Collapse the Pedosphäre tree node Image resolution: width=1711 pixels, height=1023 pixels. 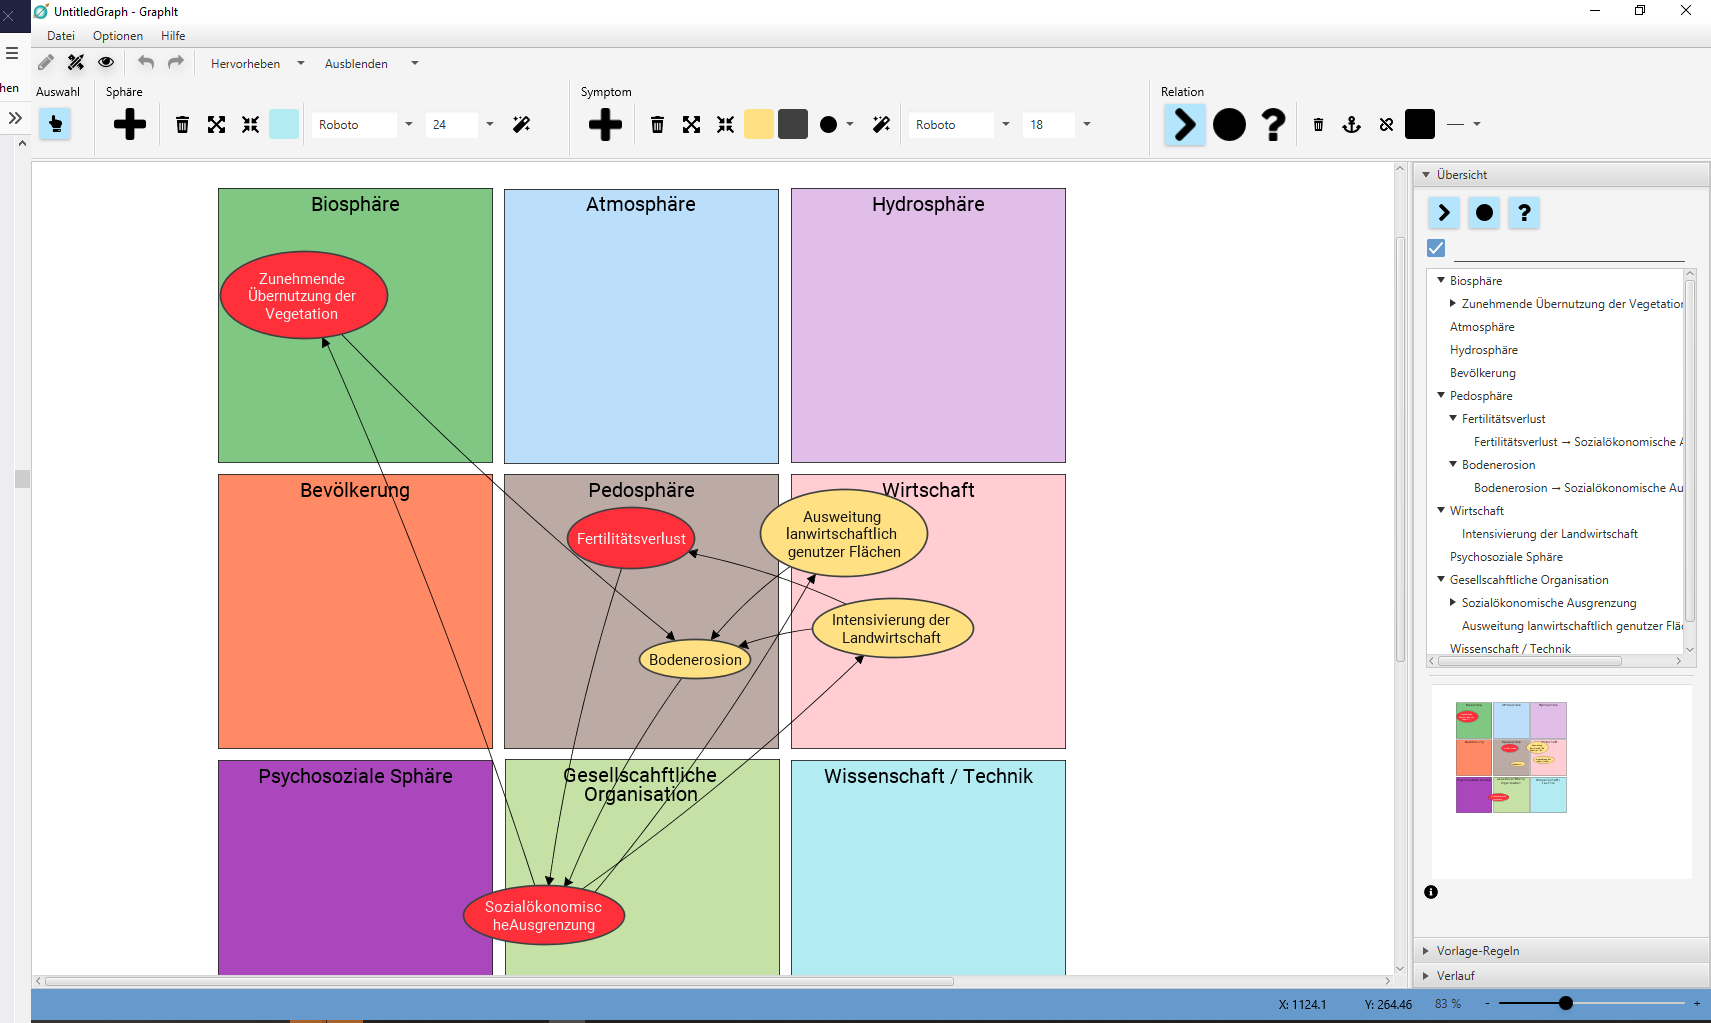tap(1441, 396)
